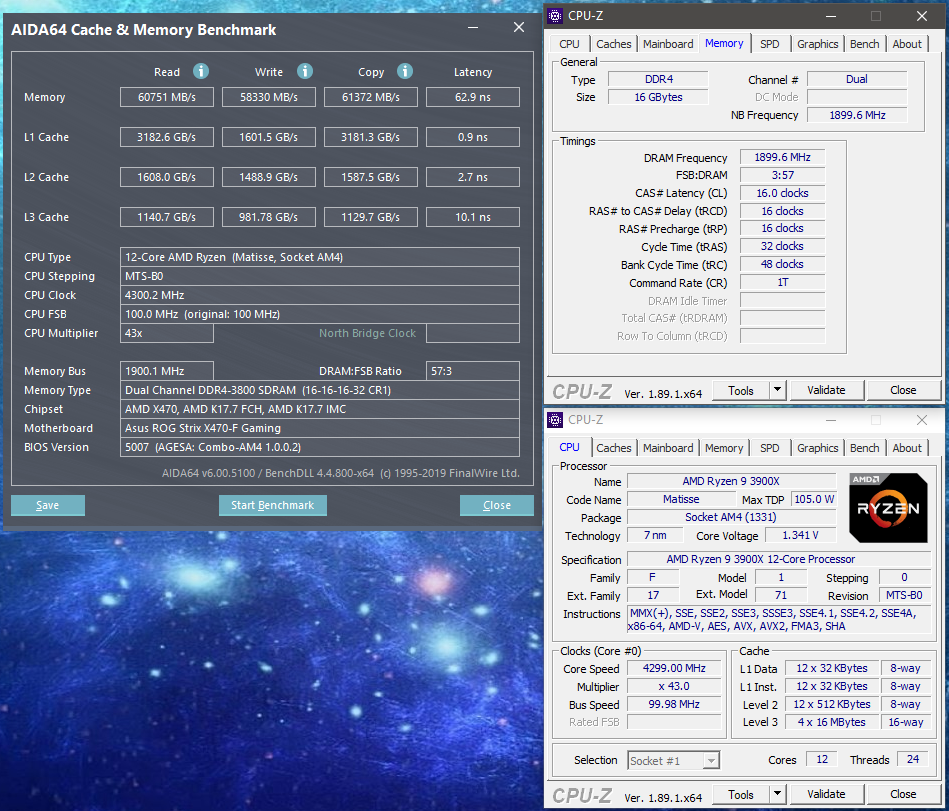Click the bottom CPU-Z window title icon
Image resolution: width=949 pixels, height=811 pixels.
click(555, 419)
